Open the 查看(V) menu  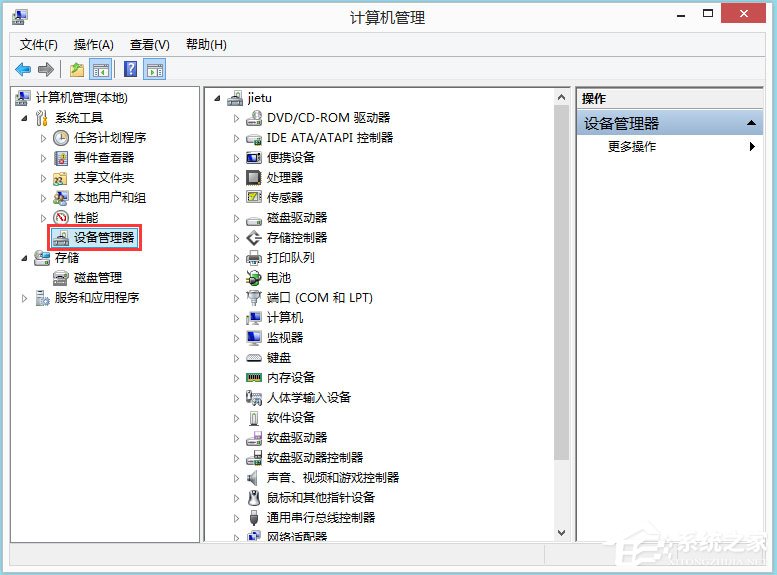150,45
